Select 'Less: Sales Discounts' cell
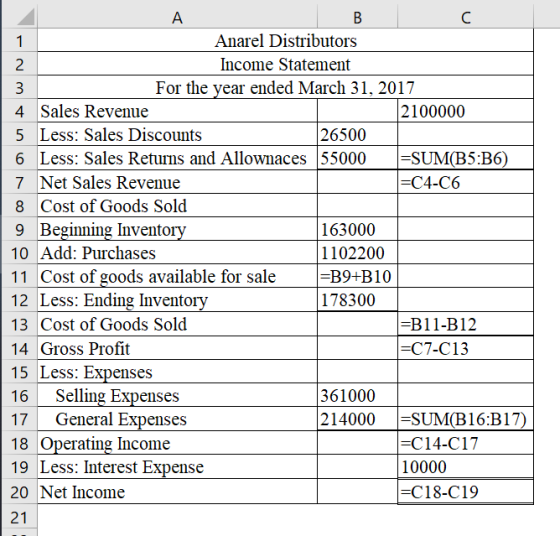The image size is (560, 536). (178, 135)
